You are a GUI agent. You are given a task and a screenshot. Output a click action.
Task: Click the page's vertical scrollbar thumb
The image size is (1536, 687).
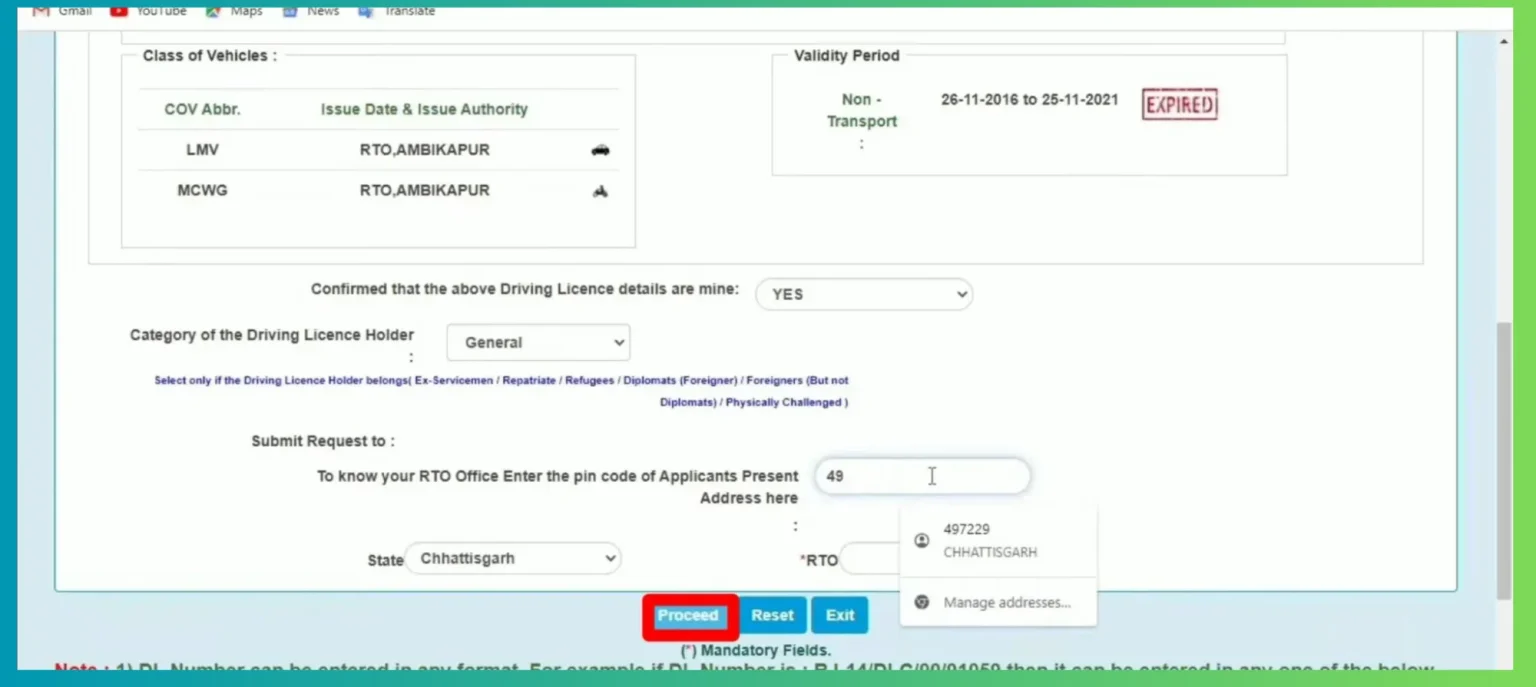(1504, 460)
